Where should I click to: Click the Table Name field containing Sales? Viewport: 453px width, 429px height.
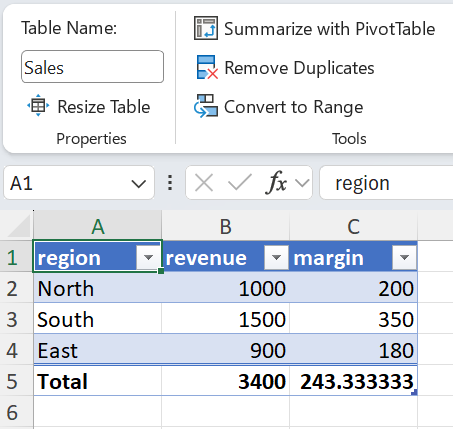tap(92, 67)
